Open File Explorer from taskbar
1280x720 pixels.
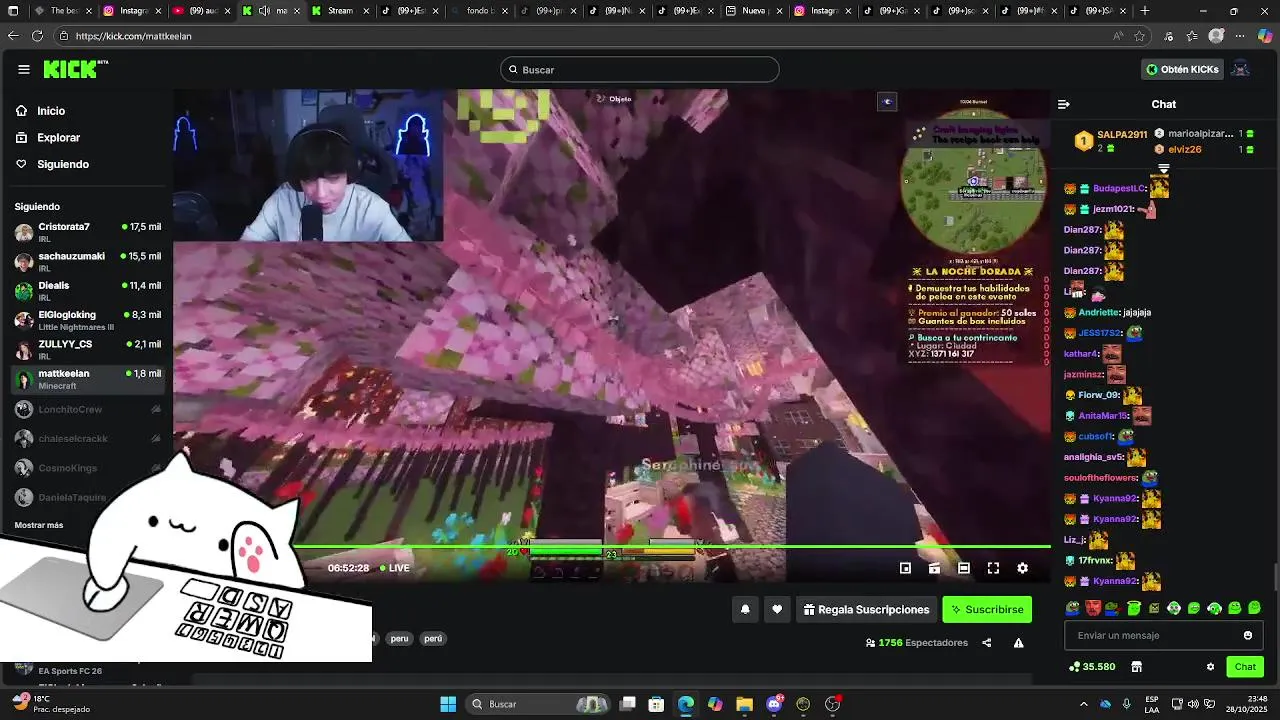pos(744,704)
